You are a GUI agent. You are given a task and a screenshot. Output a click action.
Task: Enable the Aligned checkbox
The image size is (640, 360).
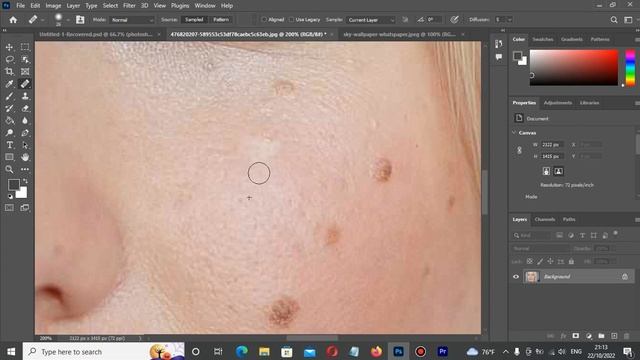point(264,20)
